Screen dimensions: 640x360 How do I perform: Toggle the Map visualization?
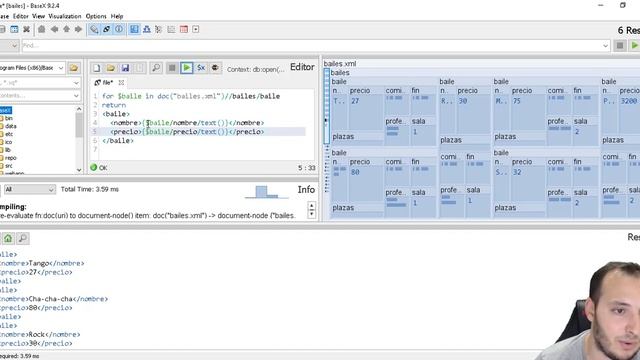click(134, 29)
